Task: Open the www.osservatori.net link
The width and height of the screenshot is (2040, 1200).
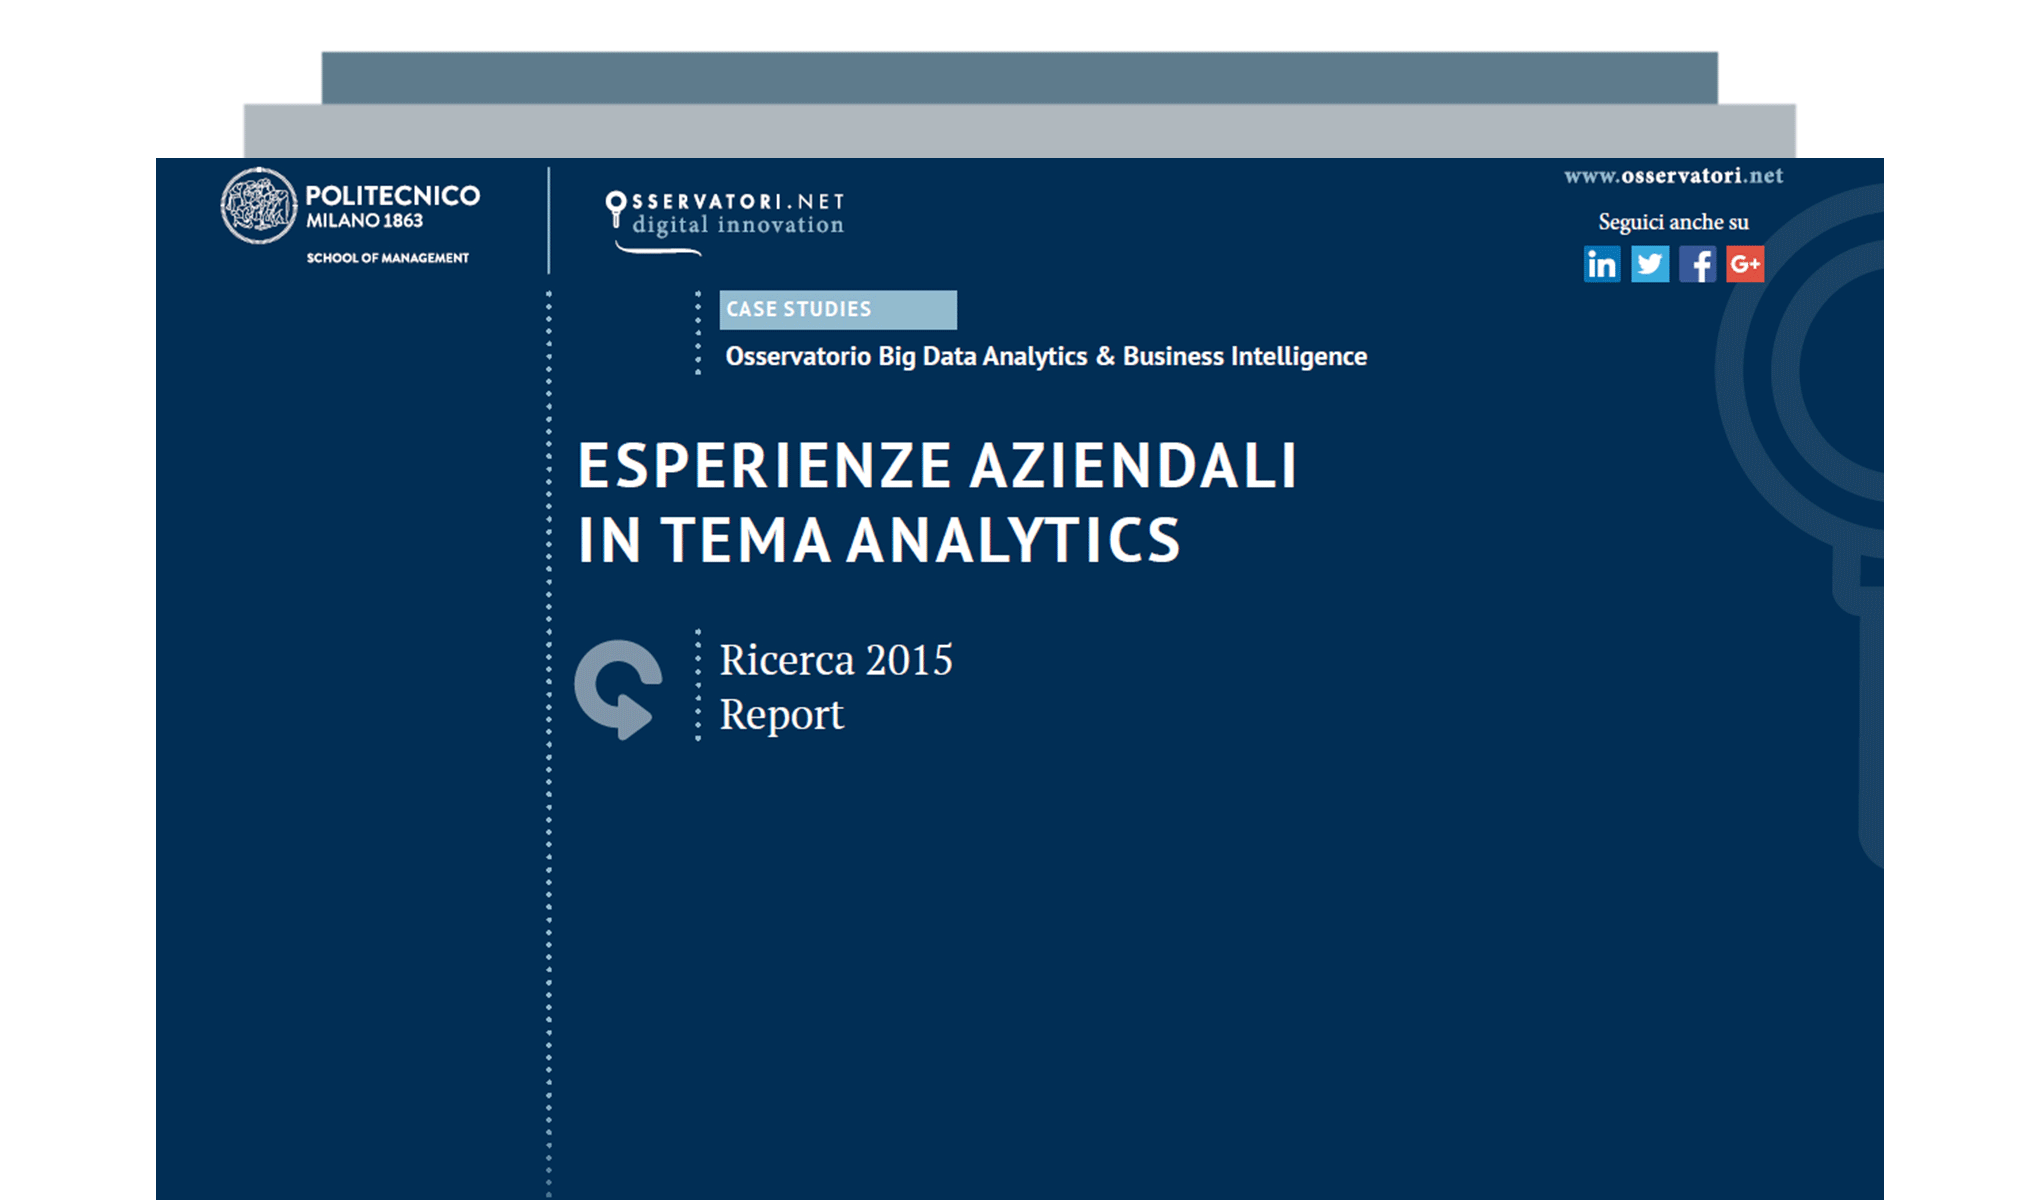Action: click(x=1674, y=176)
